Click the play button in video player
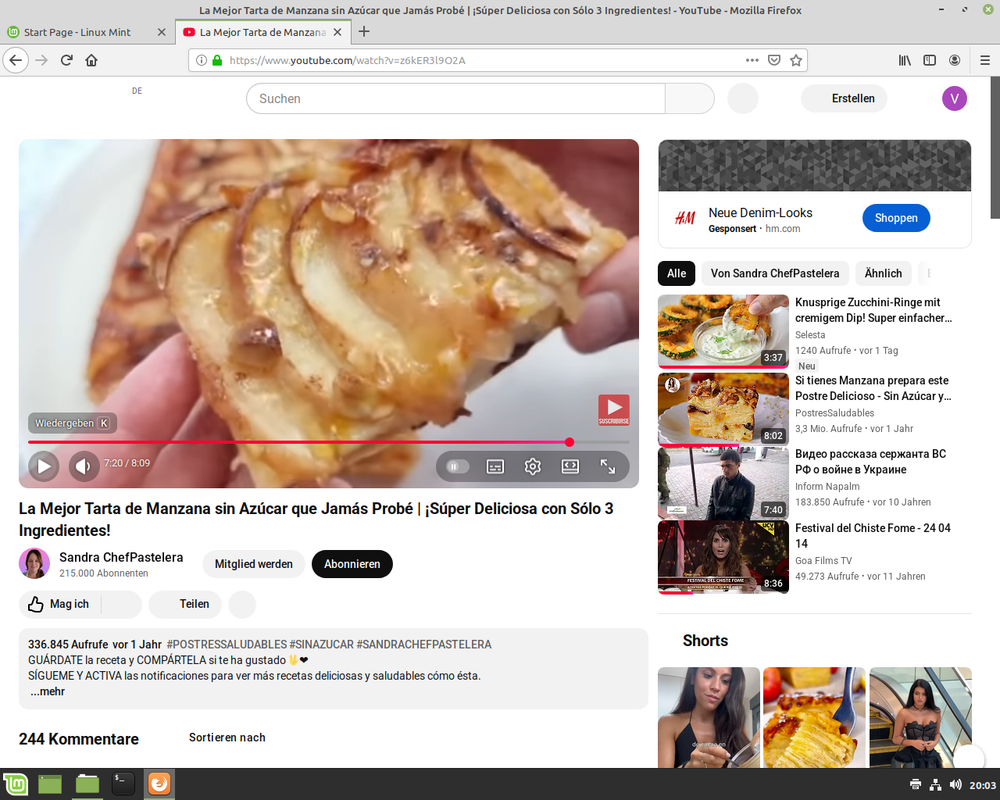Image resolution: width=1000 pixels, height=800 pixels. click(43, 466)
